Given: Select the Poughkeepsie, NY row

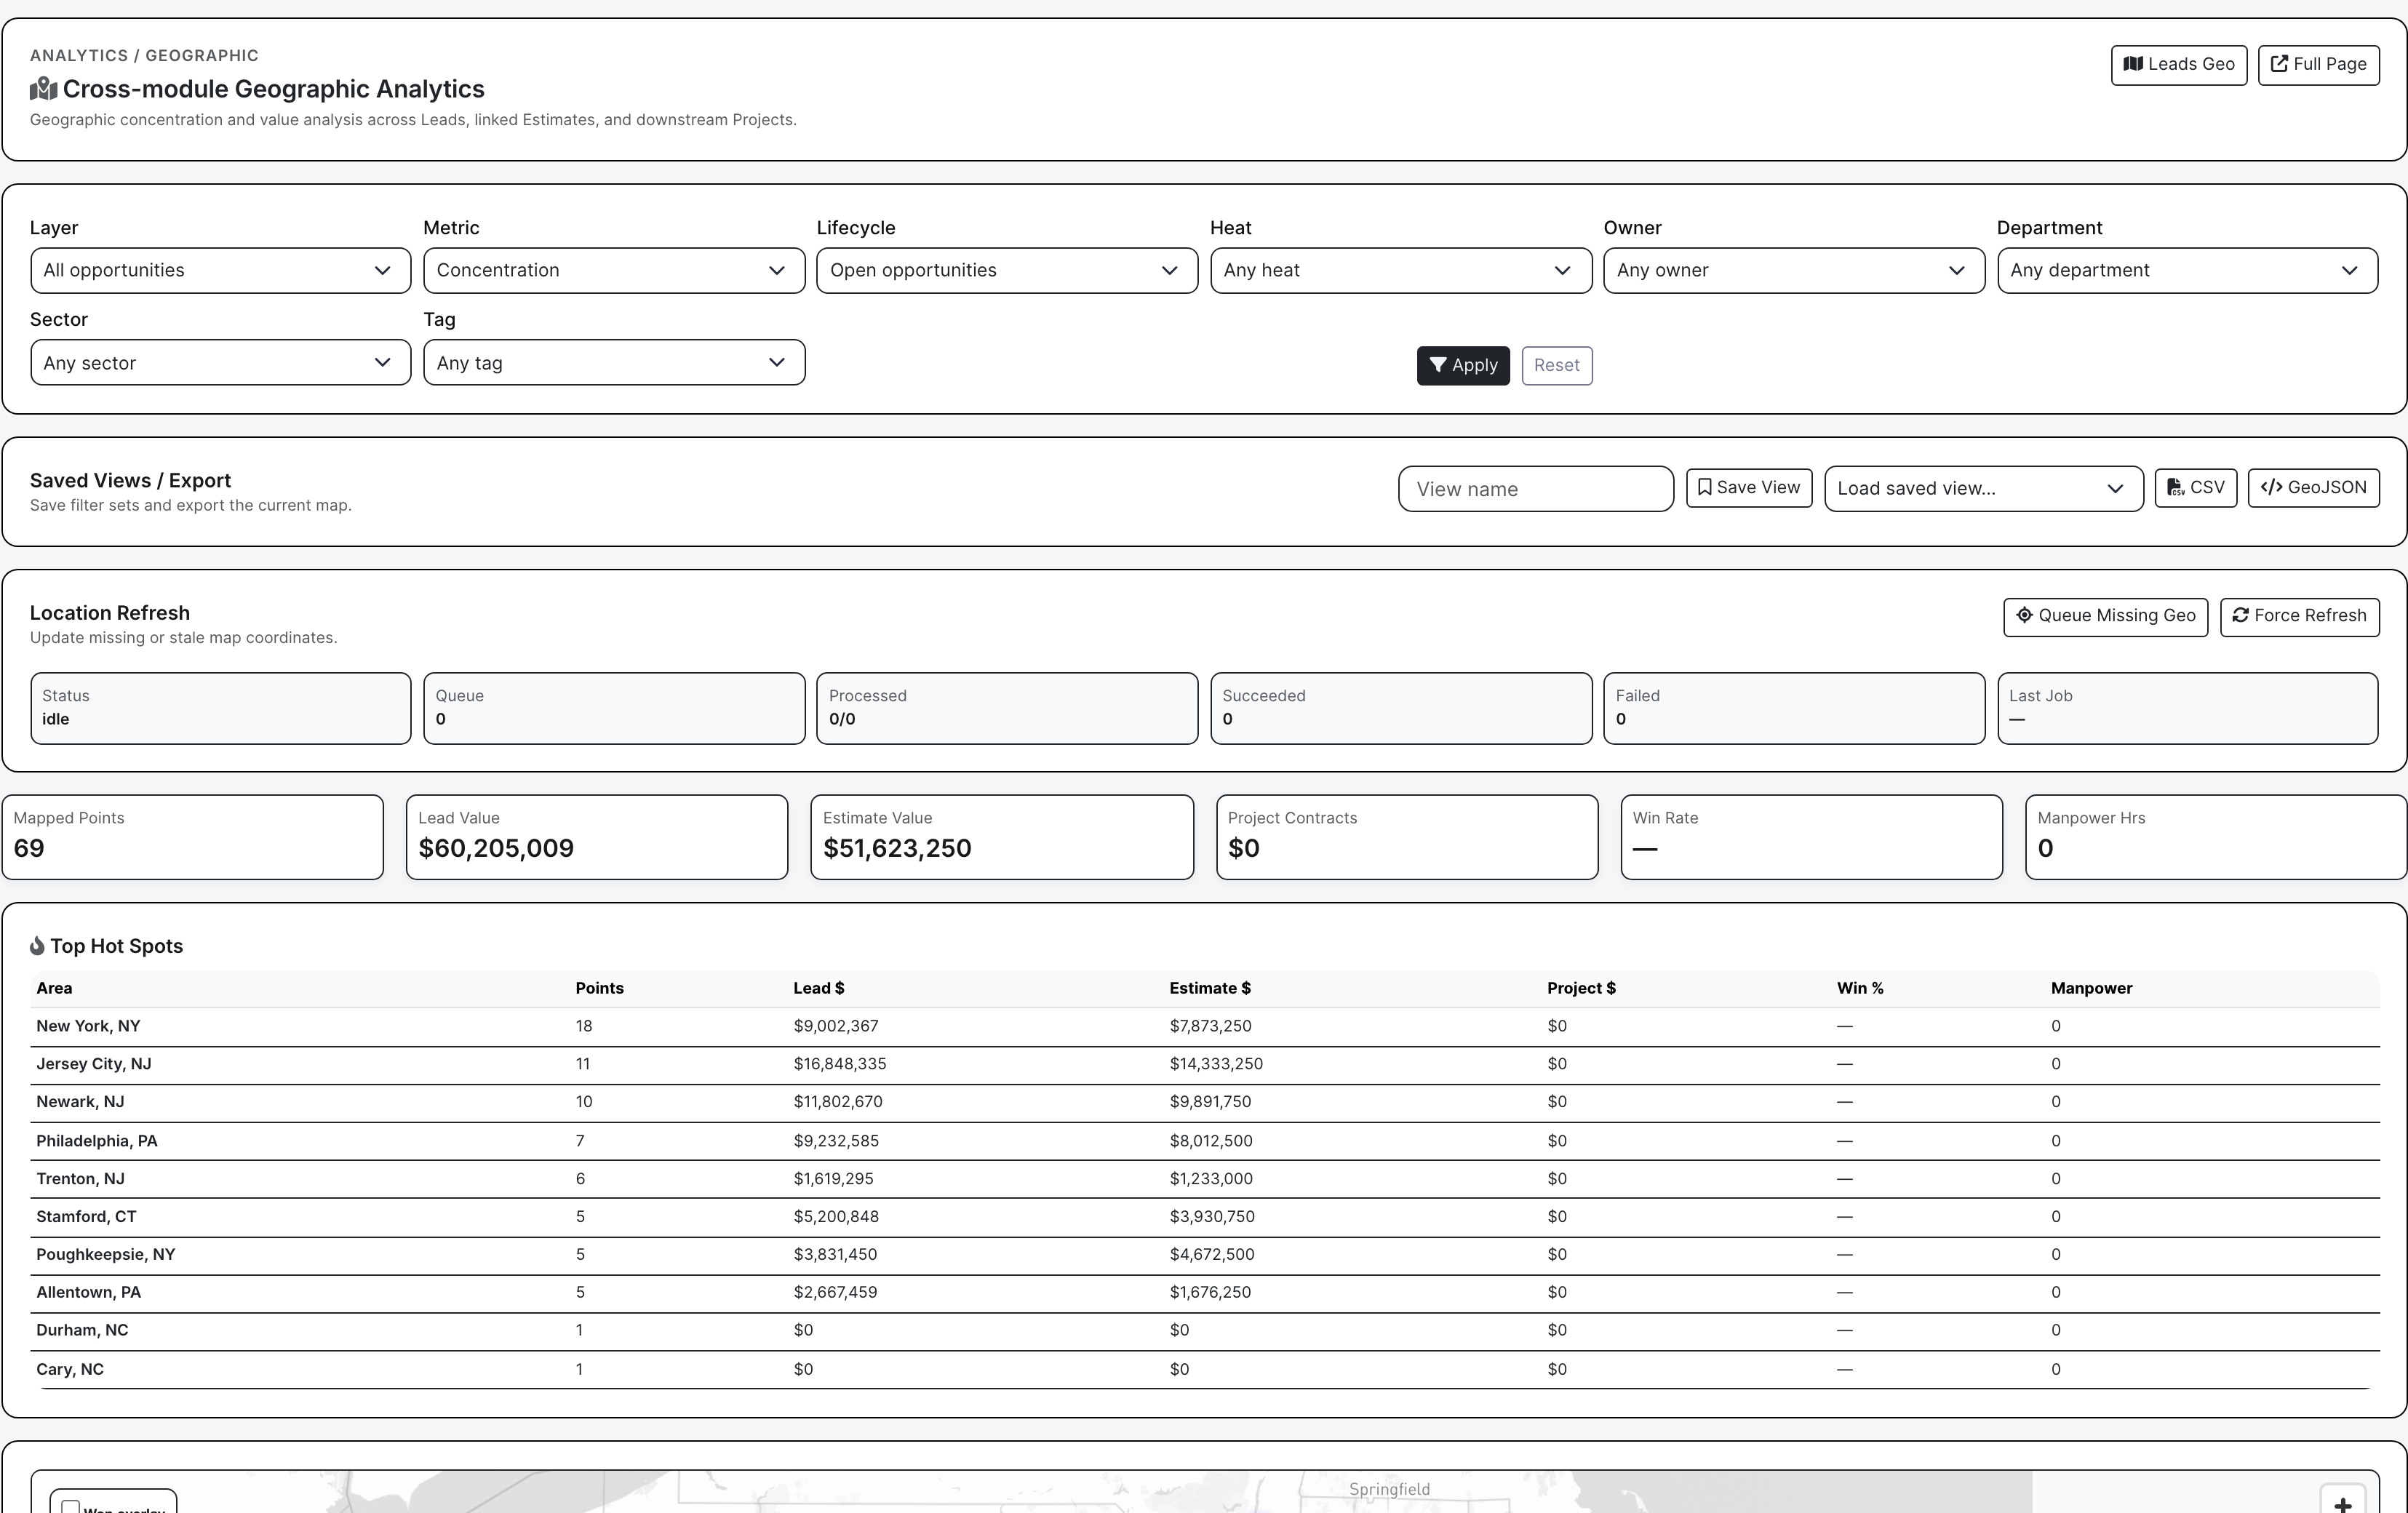Looking at the screenshot, I should click(1204, 1256).
